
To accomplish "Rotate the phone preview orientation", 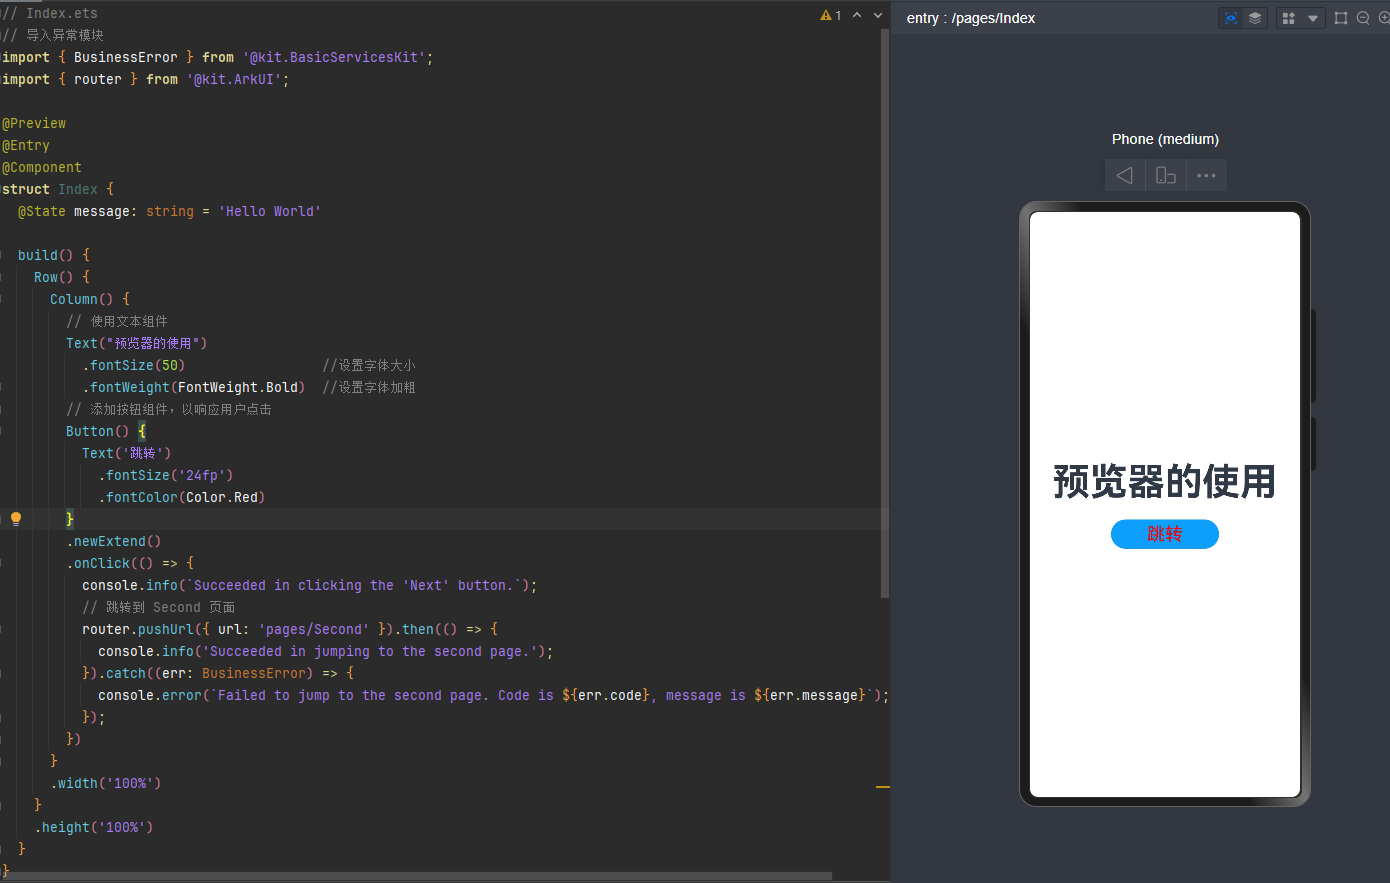I will 1166,175.
